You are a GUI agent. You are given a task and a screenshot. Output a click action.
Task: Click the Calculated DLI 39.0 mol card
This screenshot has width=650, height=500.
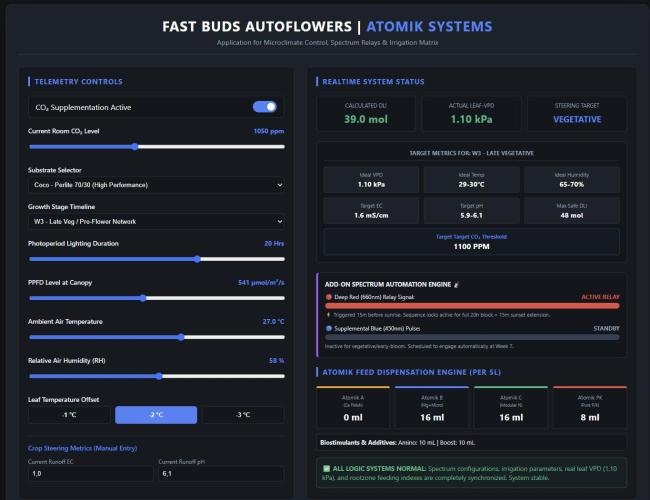point(366,114)
